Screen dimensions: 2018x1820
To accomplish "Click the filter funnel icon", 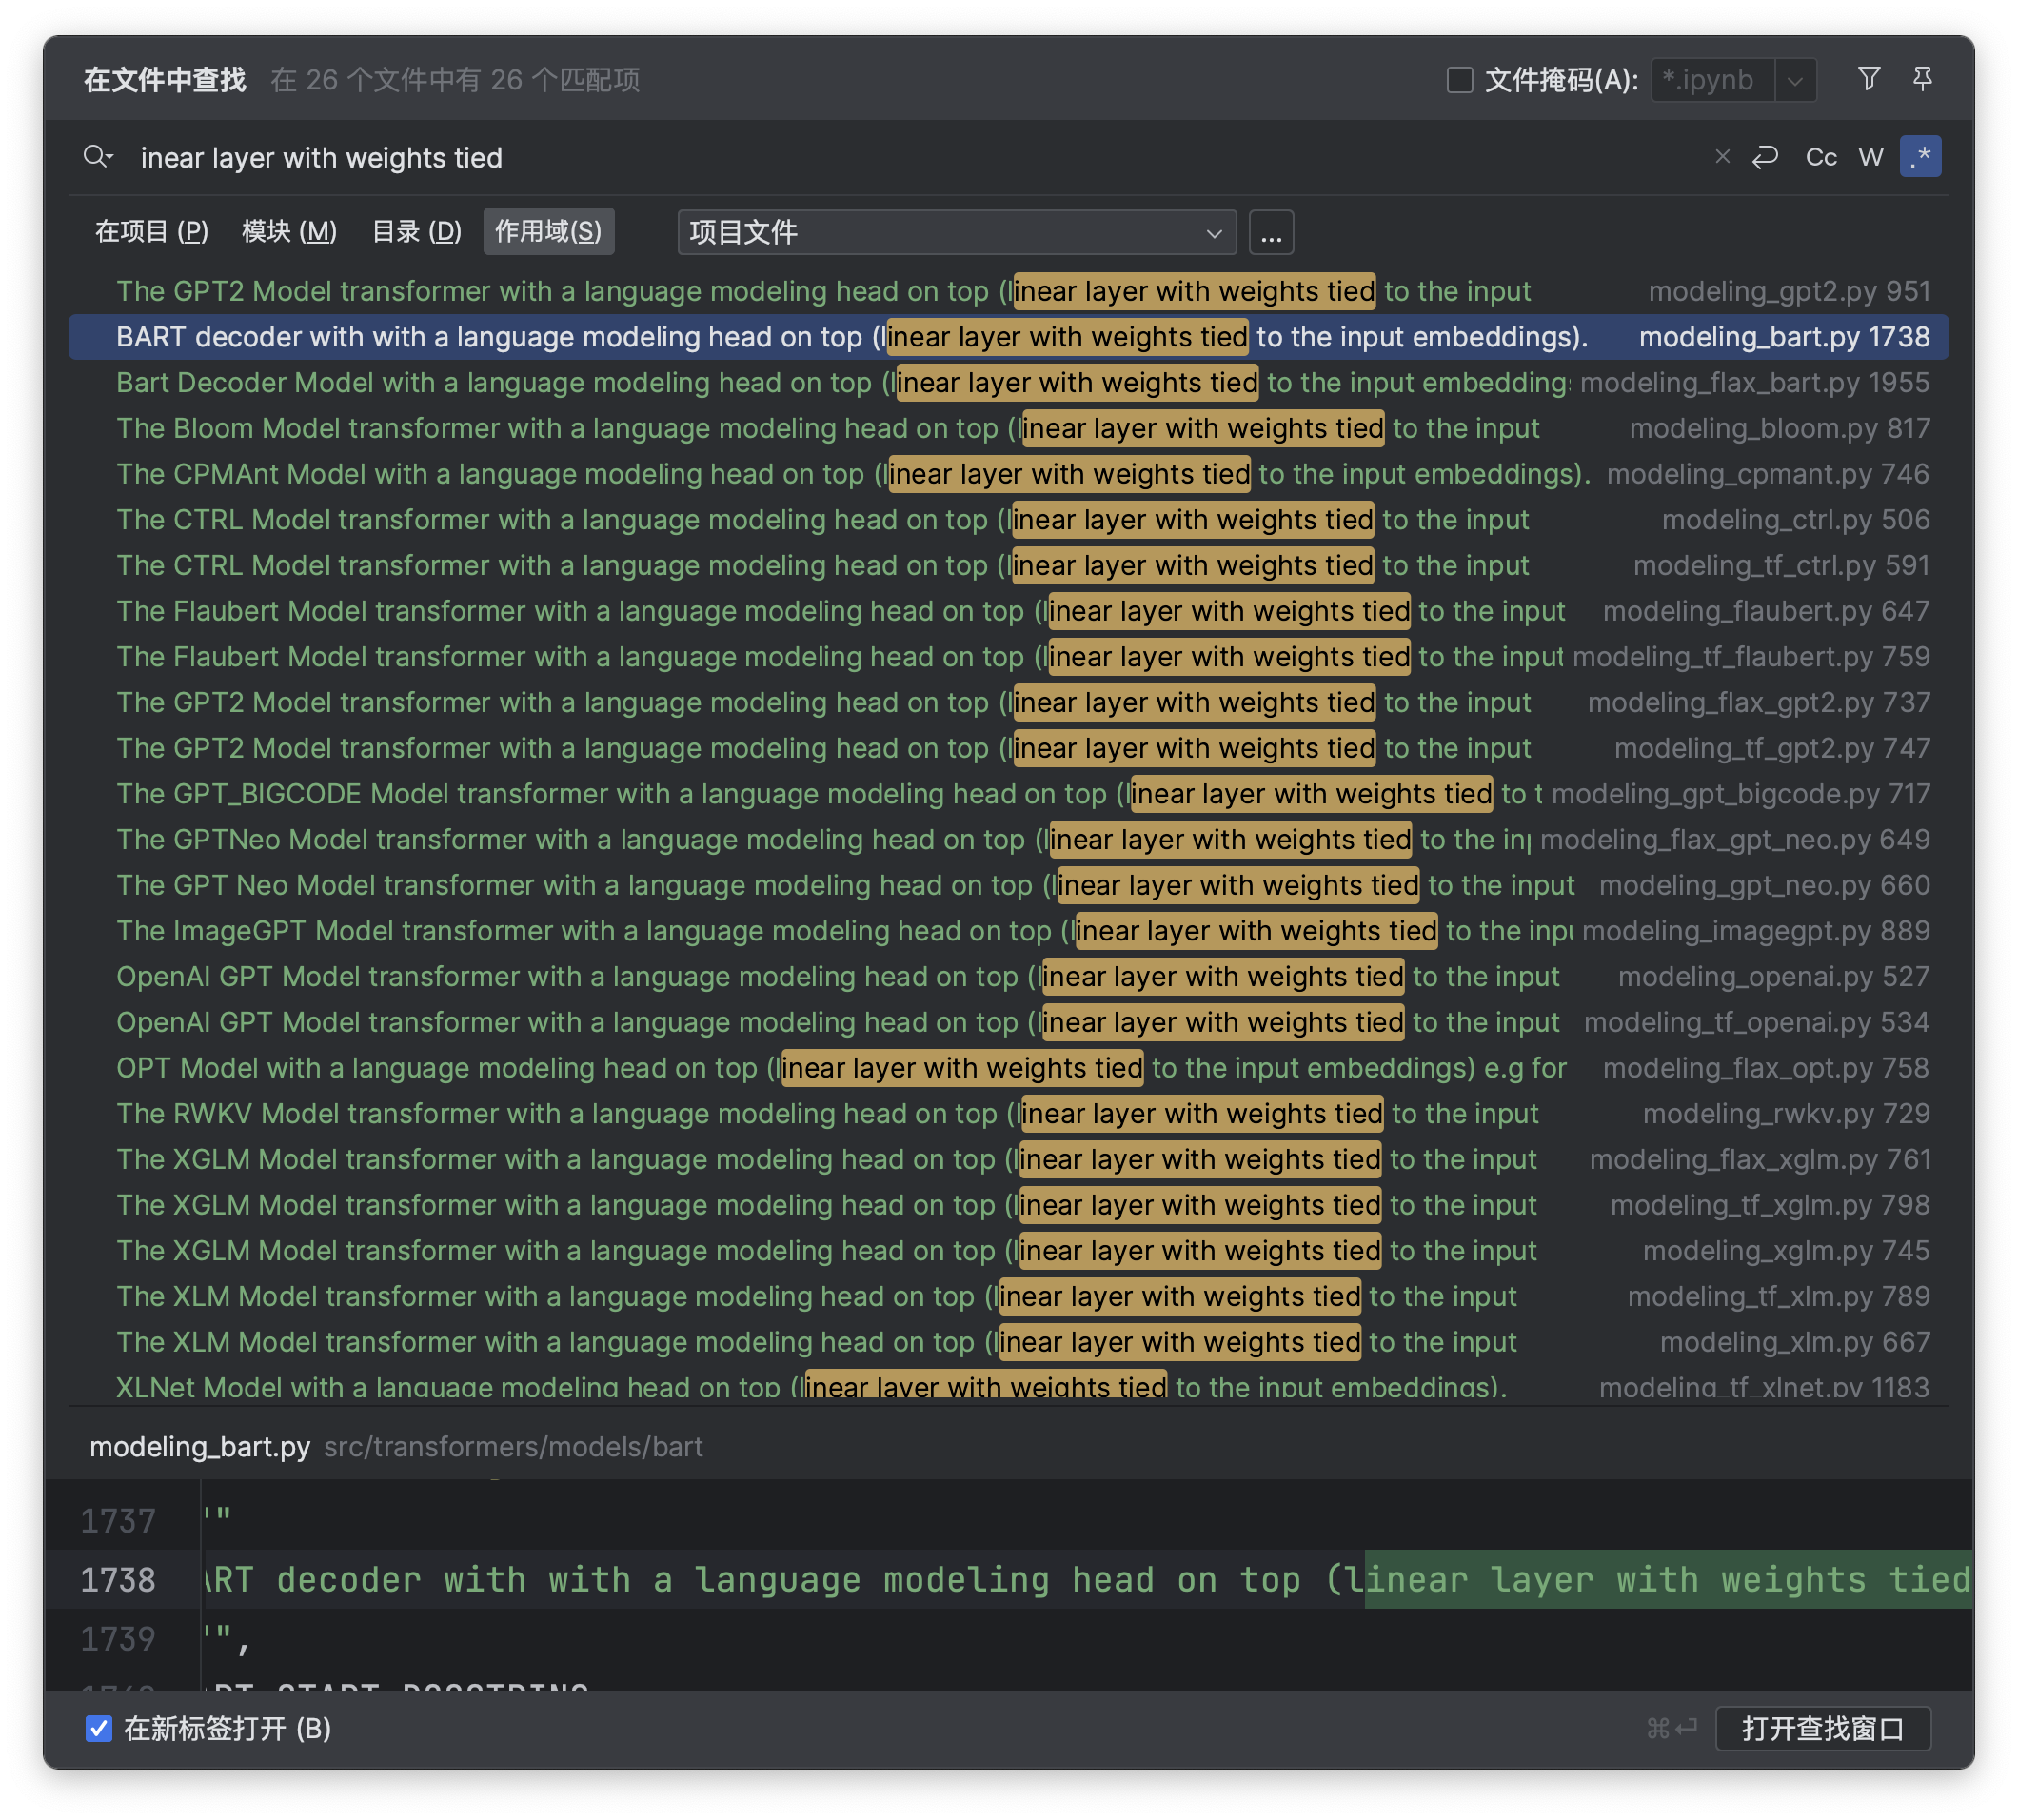I will (1868, 79).
